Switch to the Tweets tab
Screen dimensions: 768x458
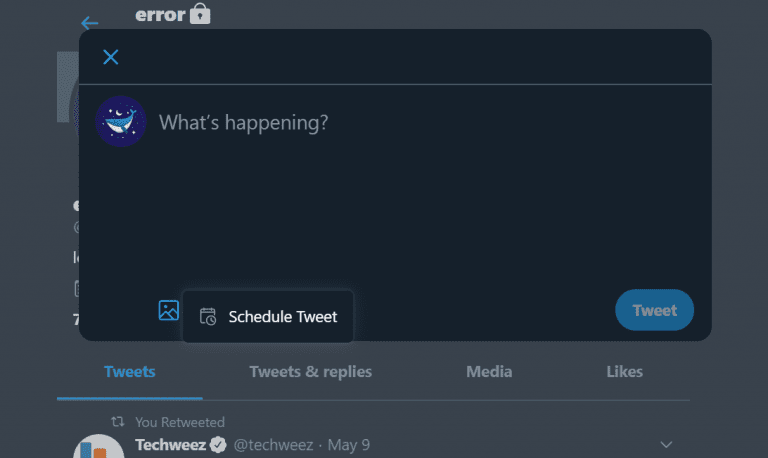coord(130,372)
